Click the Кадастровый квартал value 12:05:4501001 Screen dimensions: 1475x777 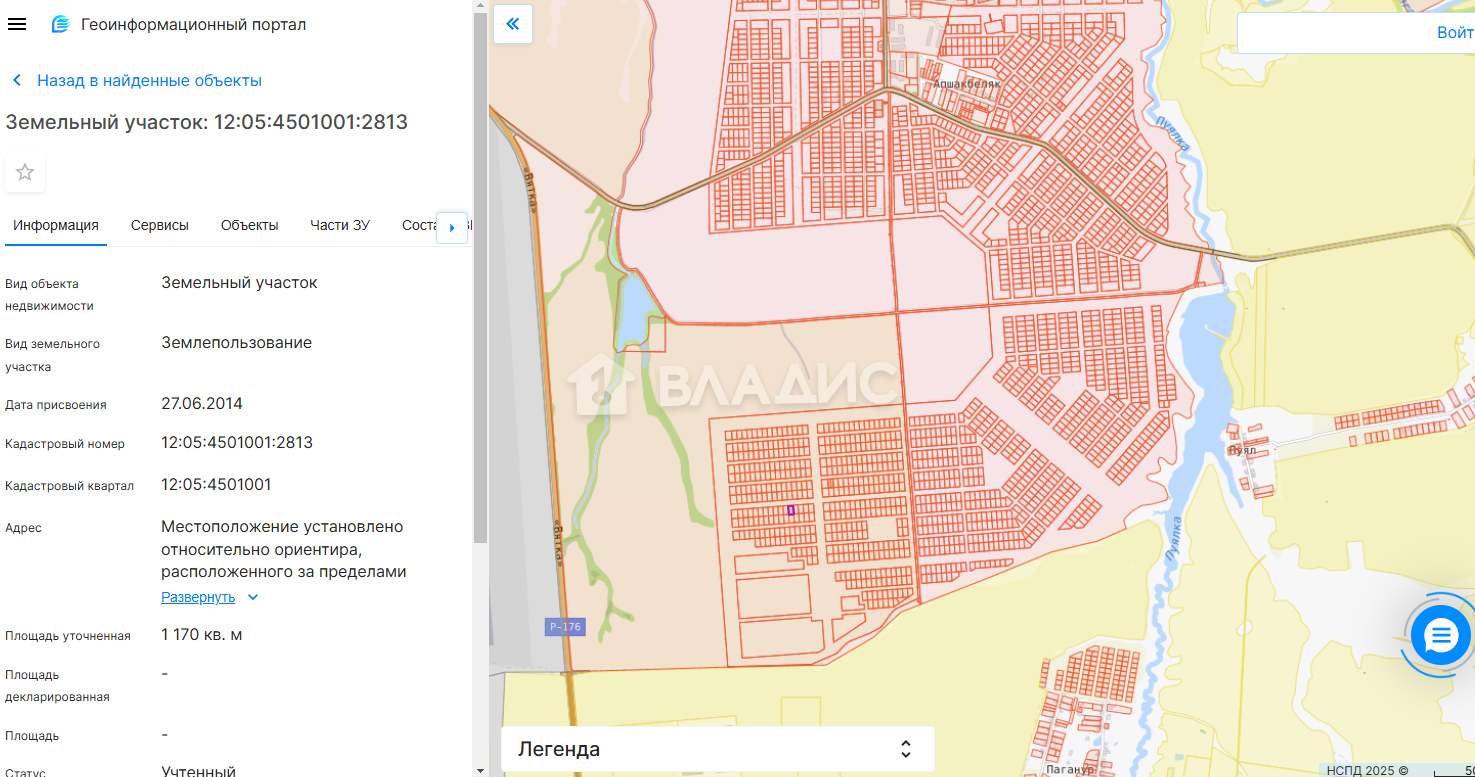(216, 485)
